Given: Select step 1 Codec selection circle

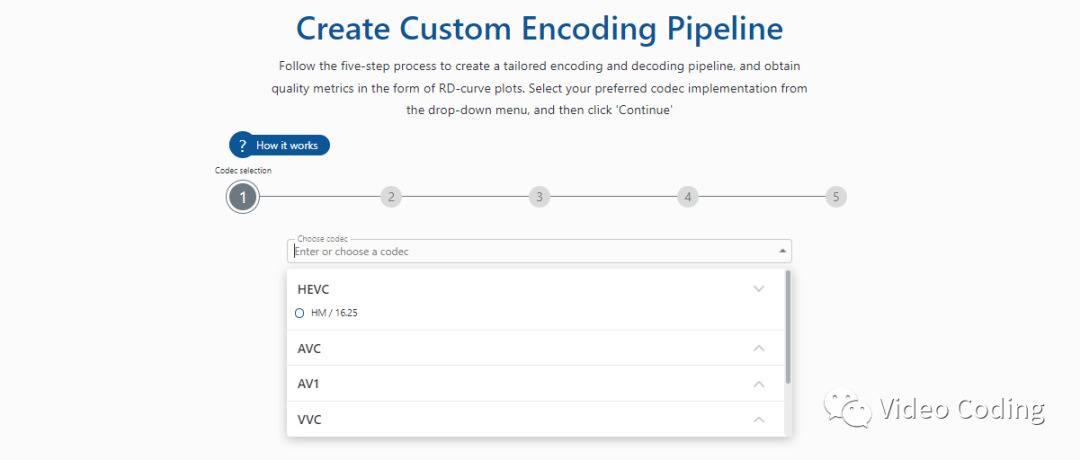Looking at the screenshot, I should pos(243,197).
